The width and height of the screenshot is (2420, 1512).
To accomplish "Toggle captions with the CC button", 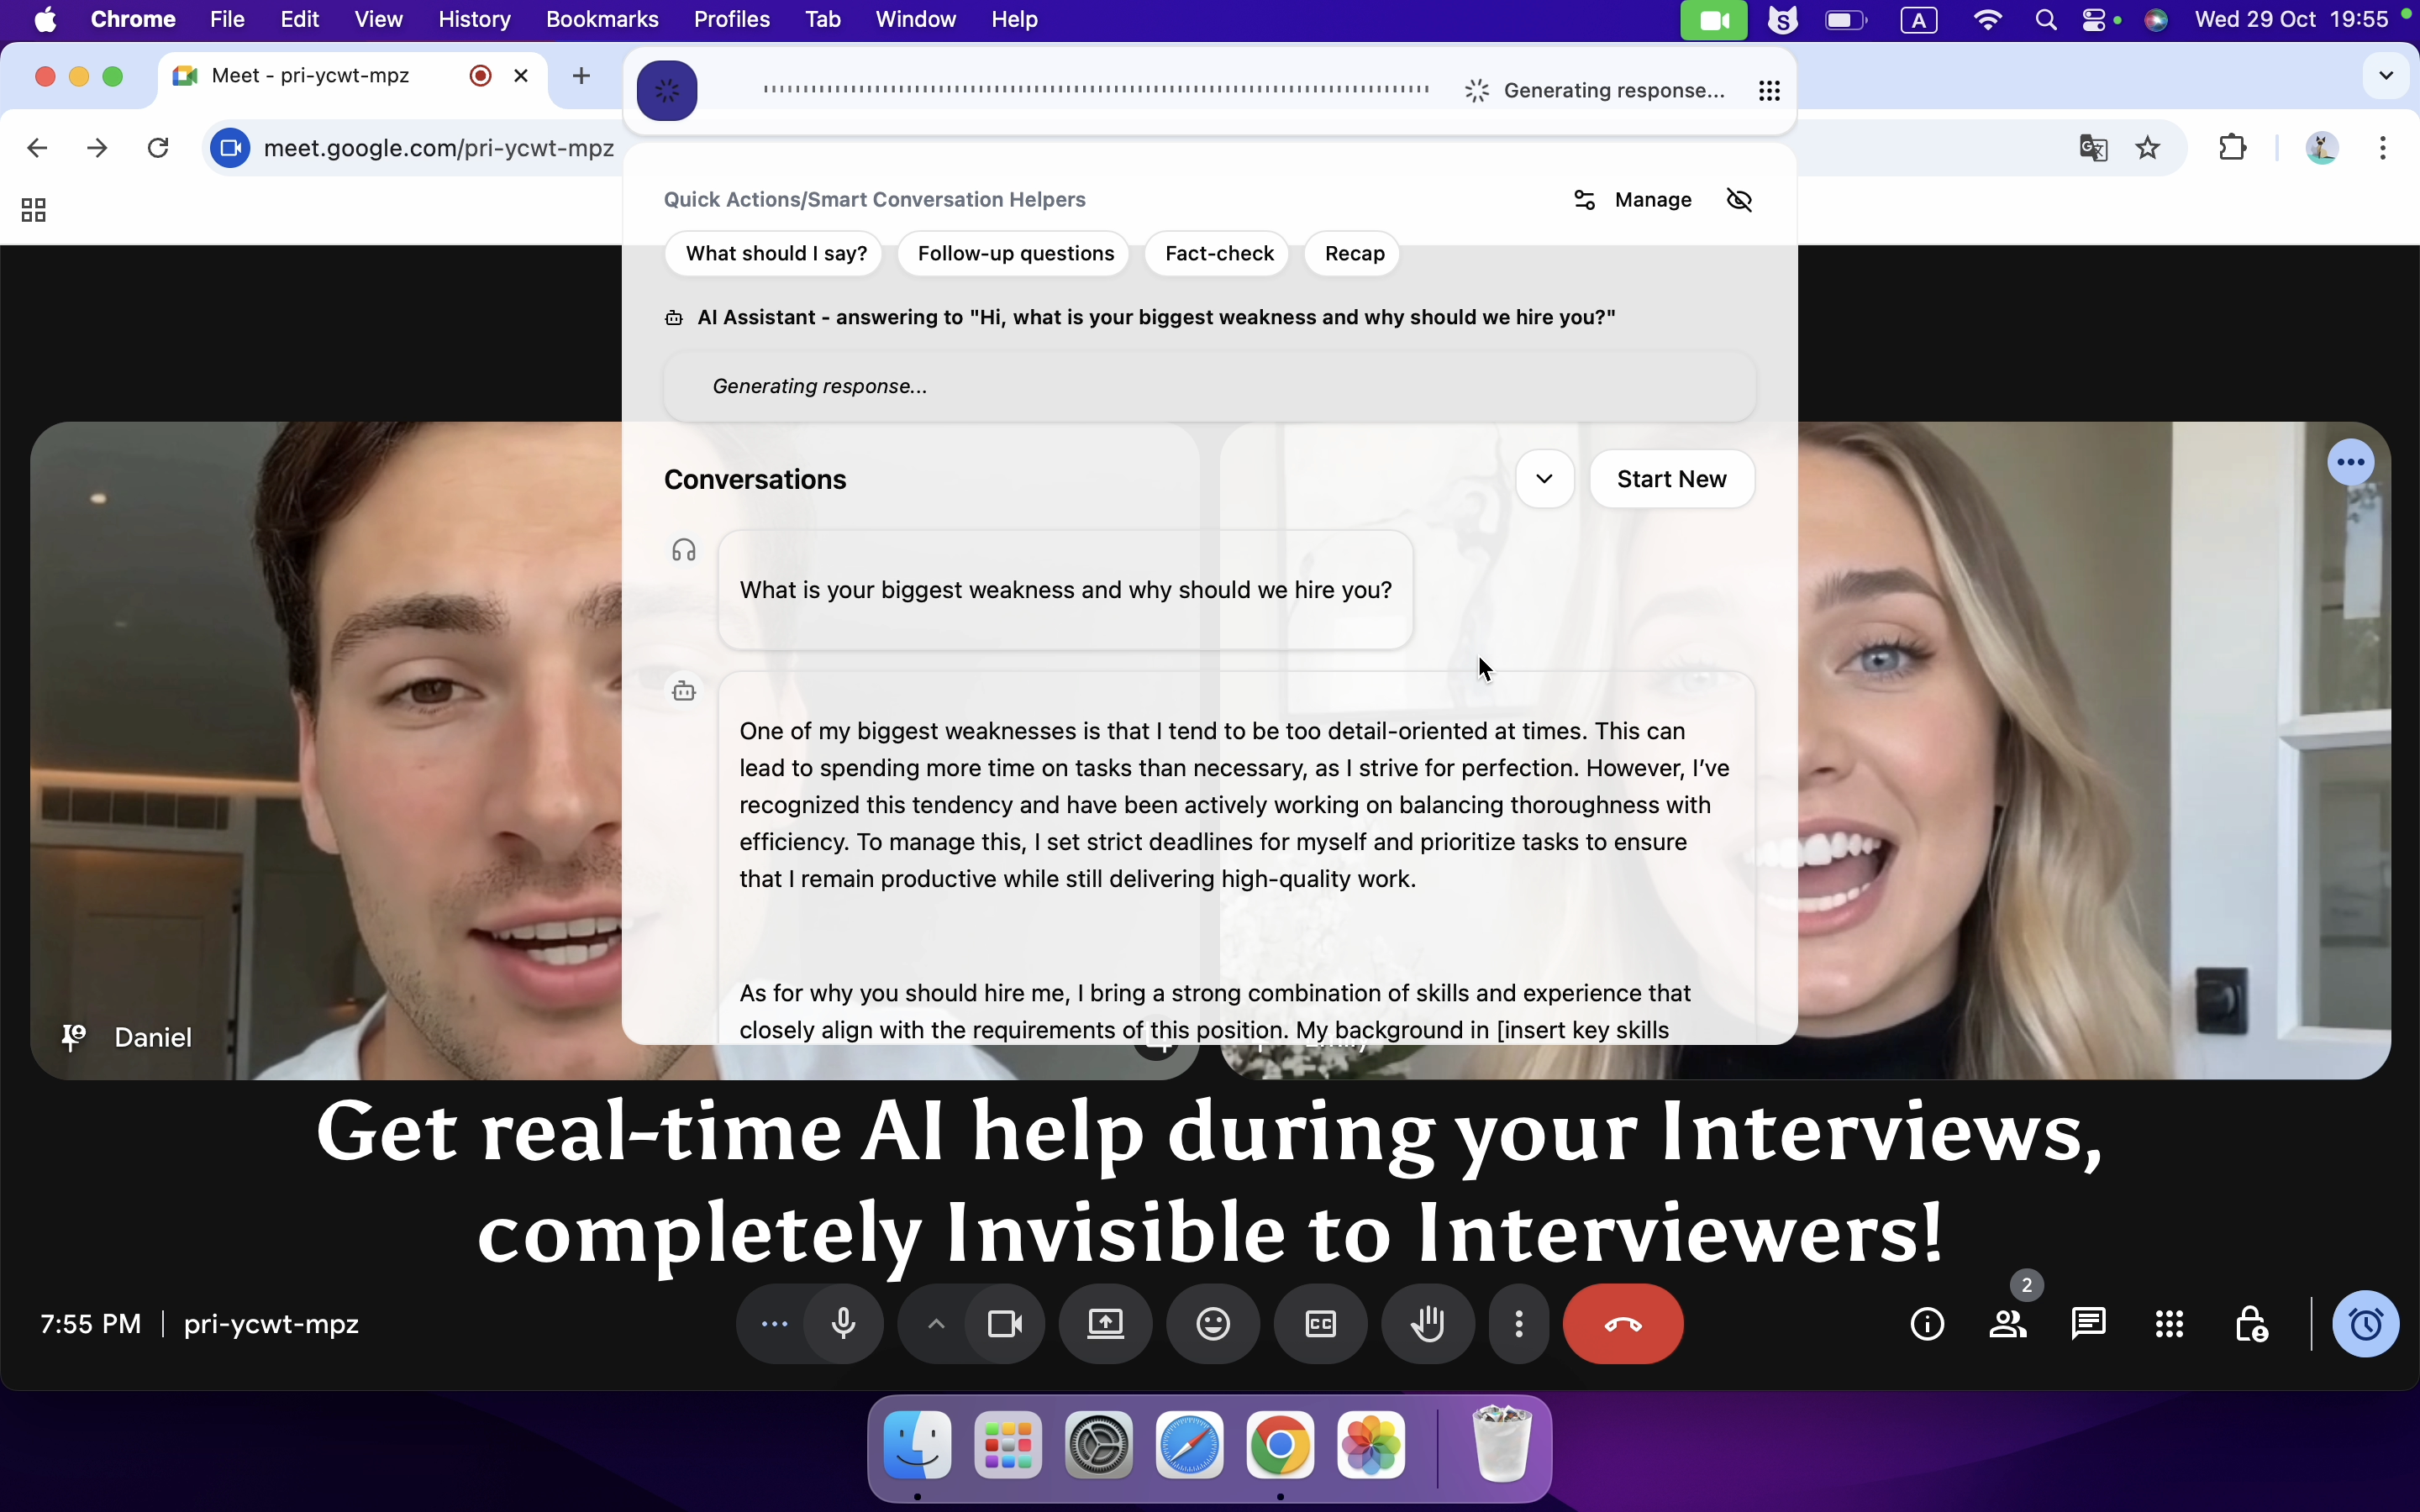I will 1319,1323.
